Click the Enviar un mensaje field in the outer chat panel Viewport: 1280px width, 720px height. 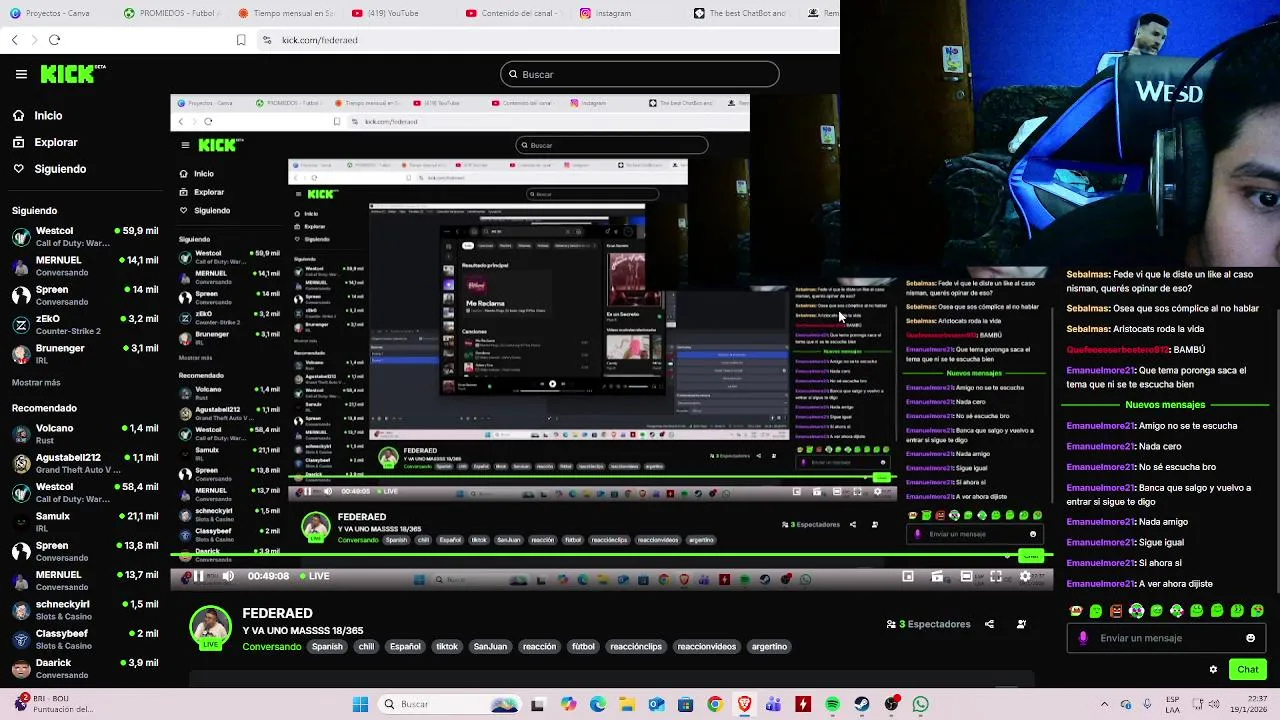point(1166,638)
